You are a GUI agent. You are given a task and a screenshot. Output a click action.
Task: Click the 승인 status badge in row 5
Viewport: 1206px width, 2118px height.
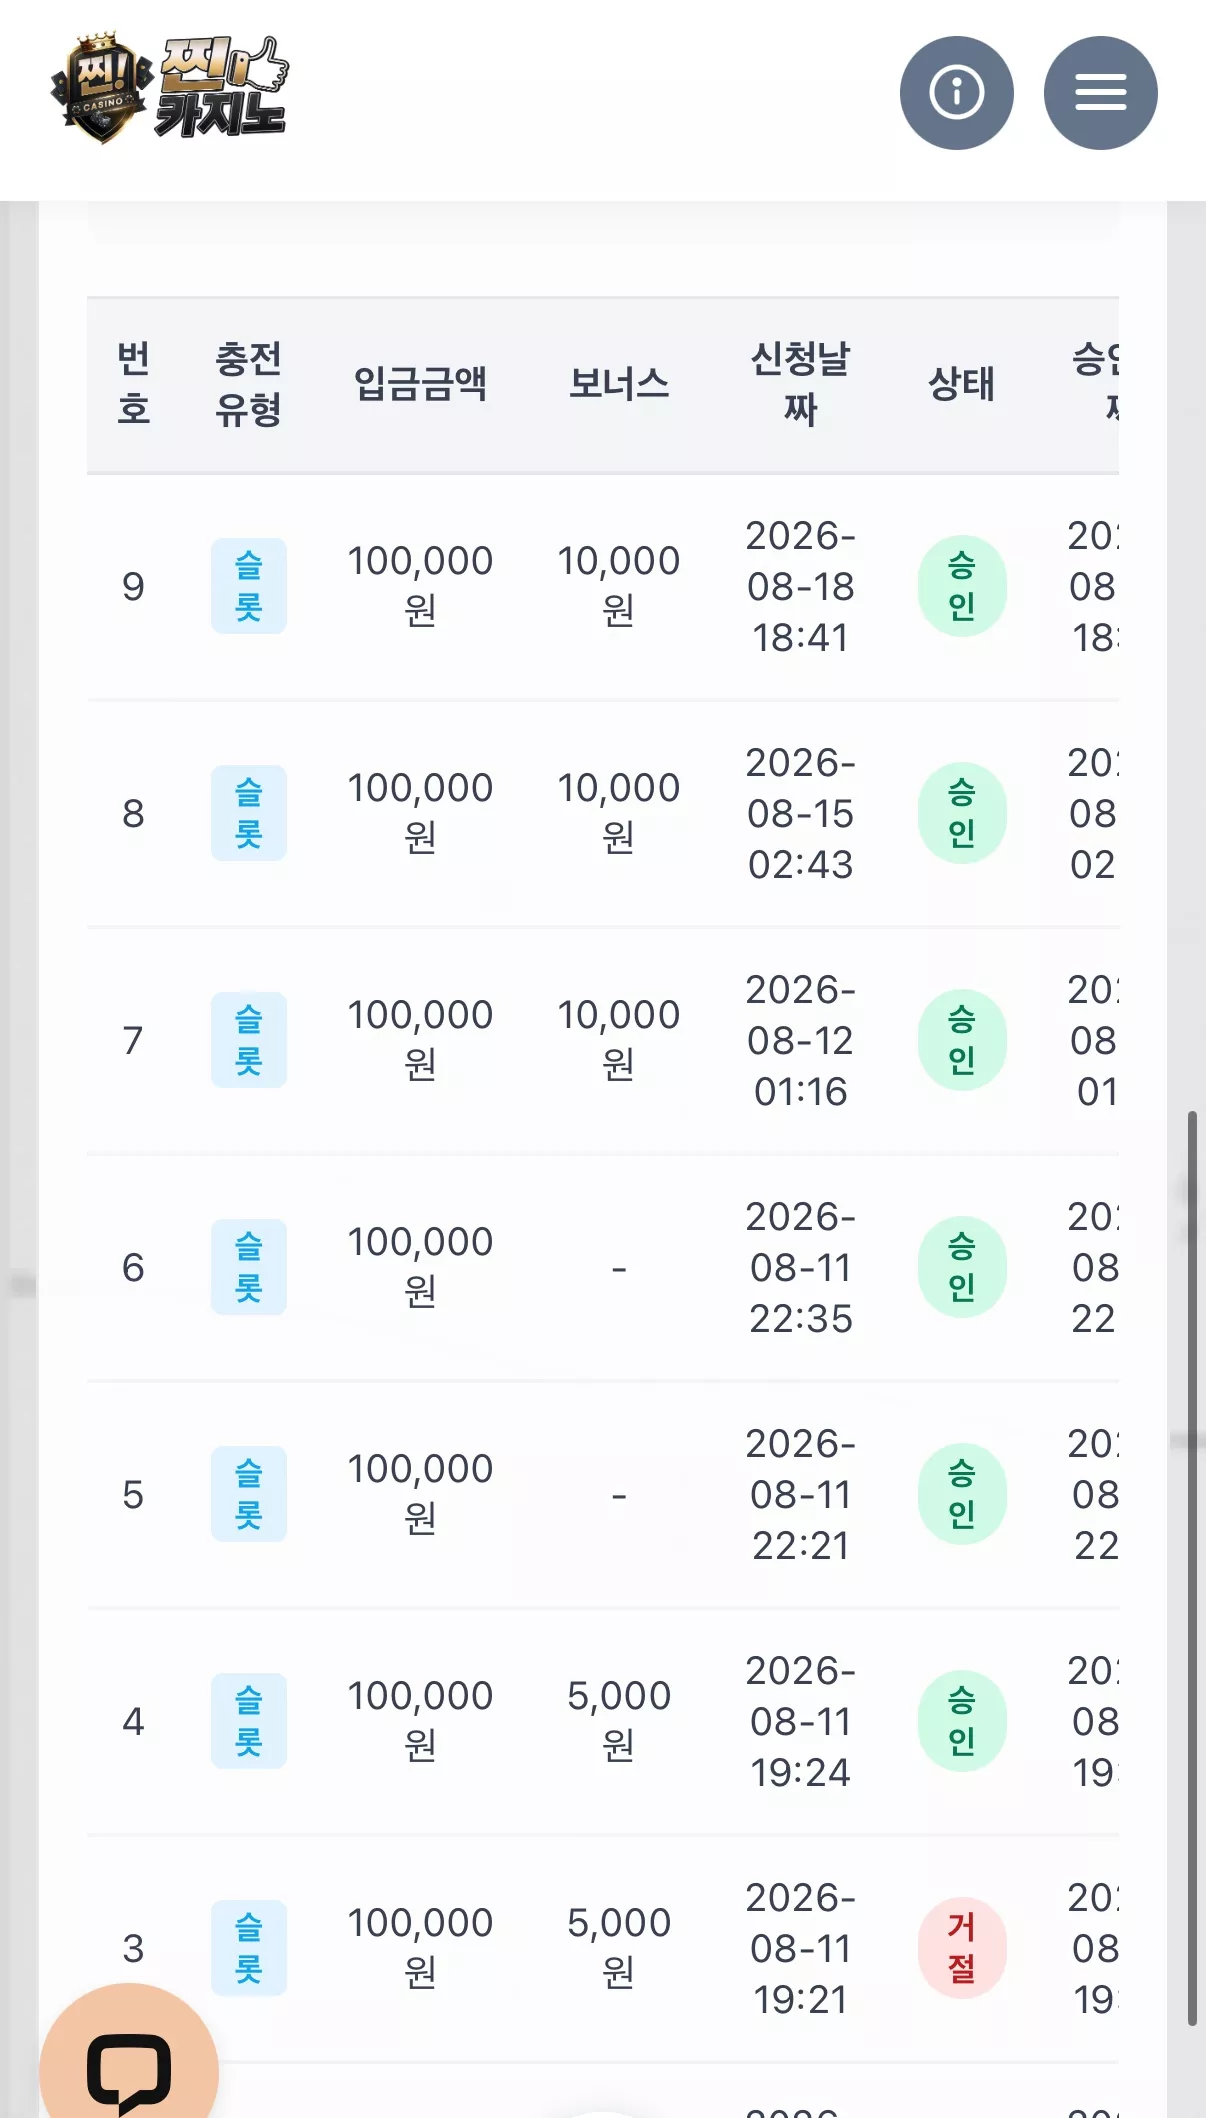pyautogui.click(x=962, y=1494)
